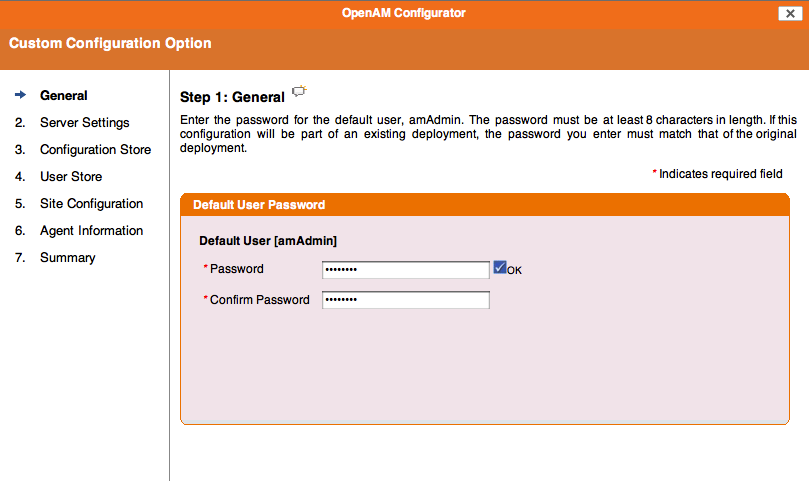Click the Default User [amAdmin] label

click(268, 241)
